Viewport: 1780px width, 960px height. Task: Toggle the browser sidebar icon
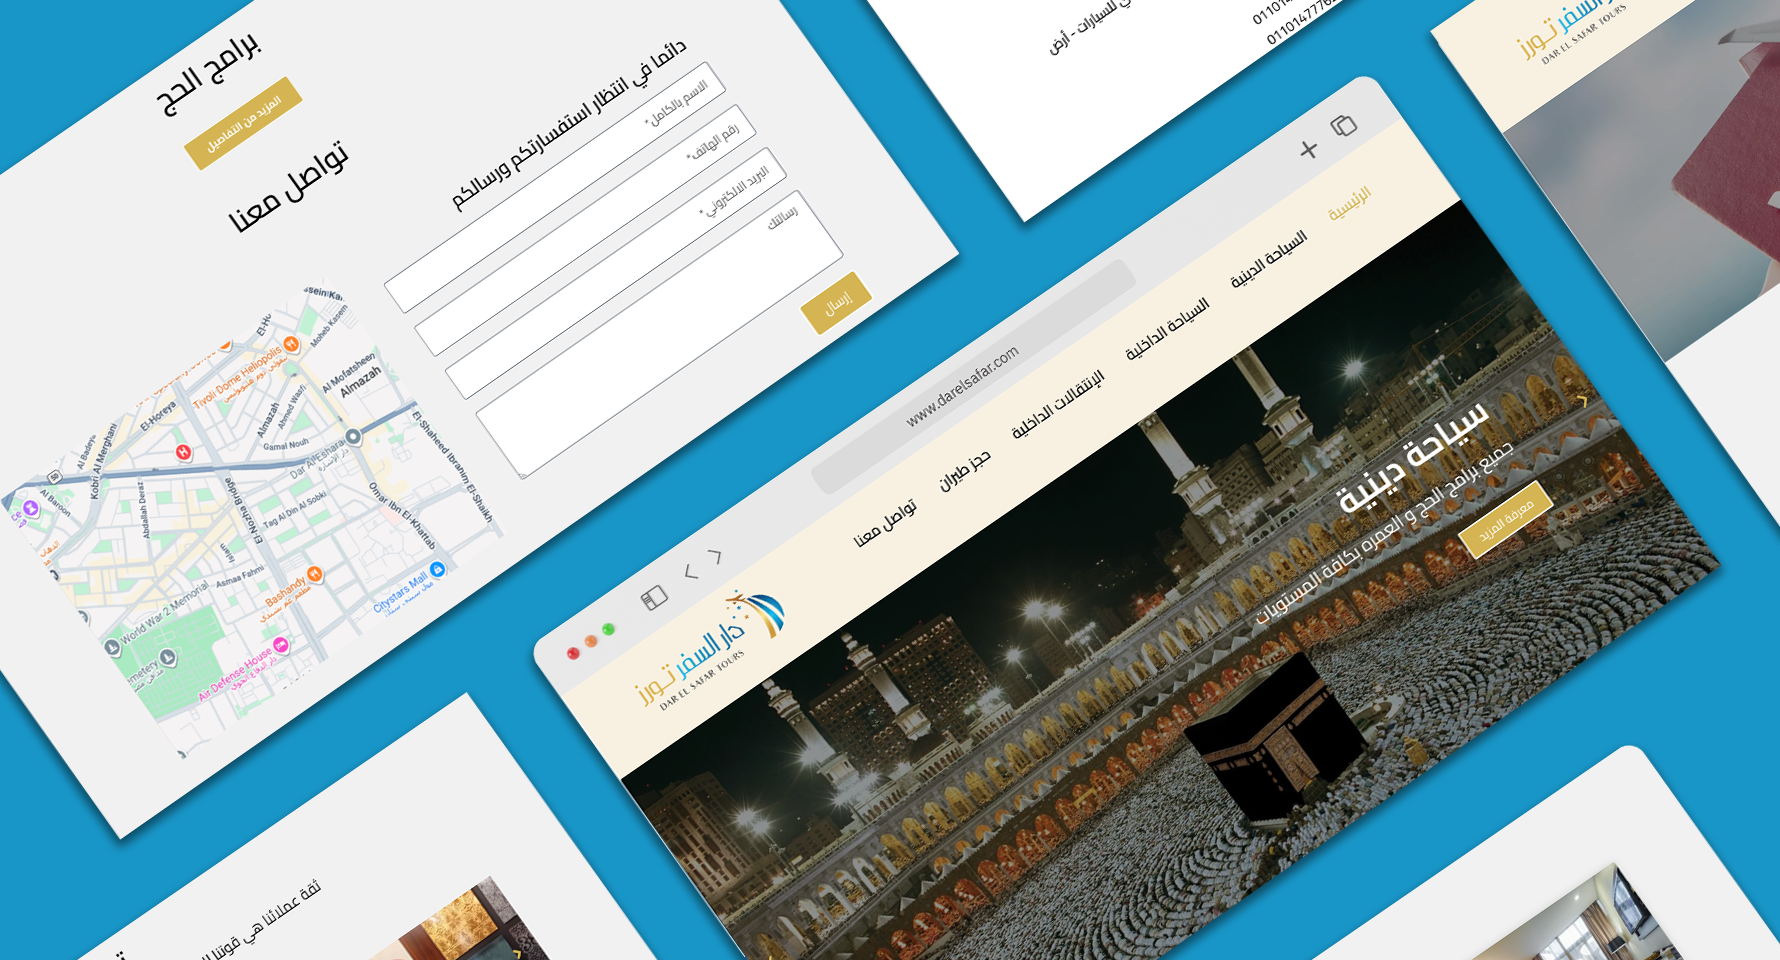click(654, 598)
